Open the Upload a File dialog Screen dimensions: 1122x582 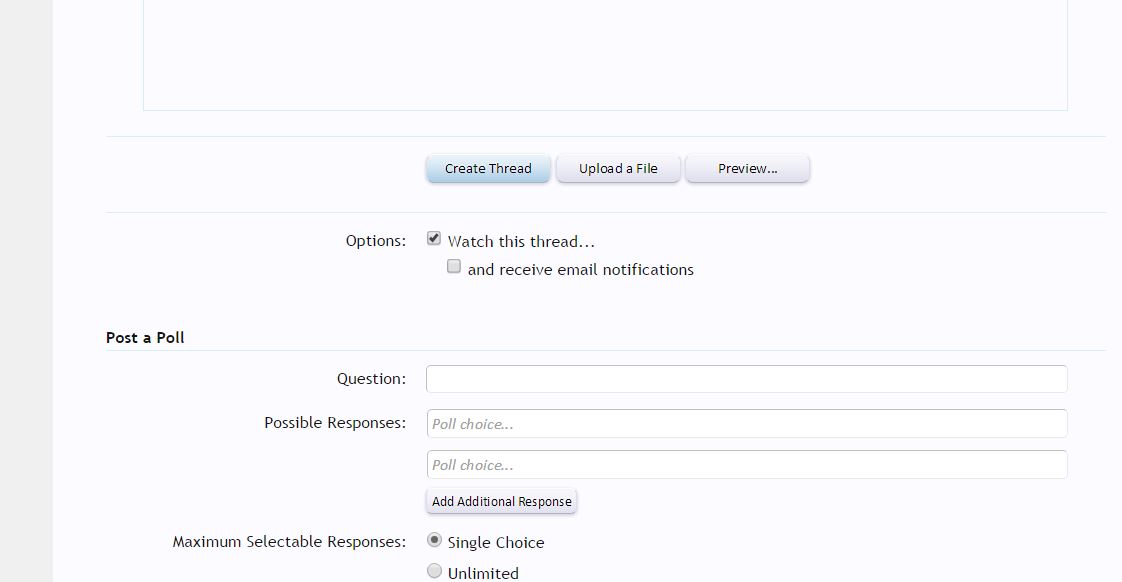click(618, 169)
